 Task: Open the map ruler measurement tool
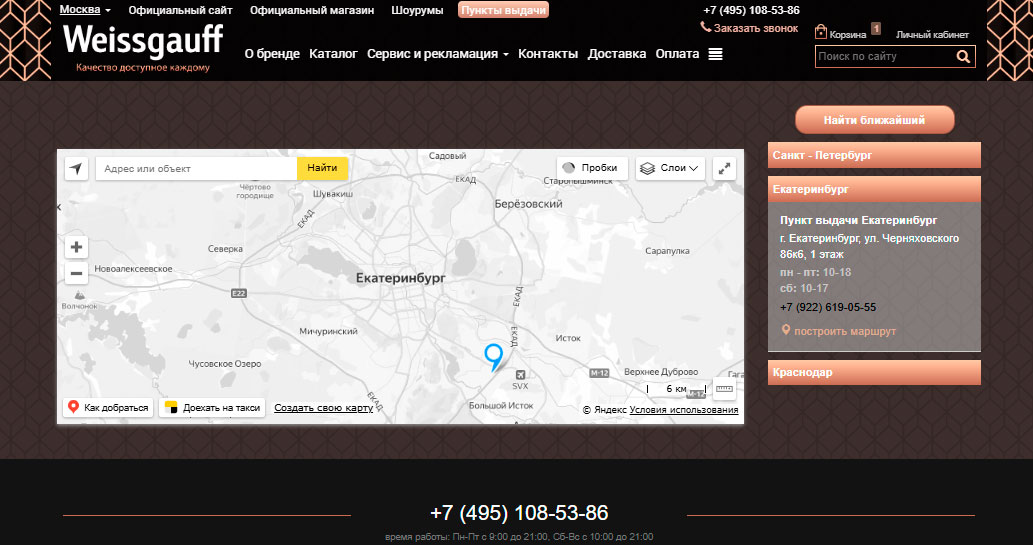[x=724, y=389]
